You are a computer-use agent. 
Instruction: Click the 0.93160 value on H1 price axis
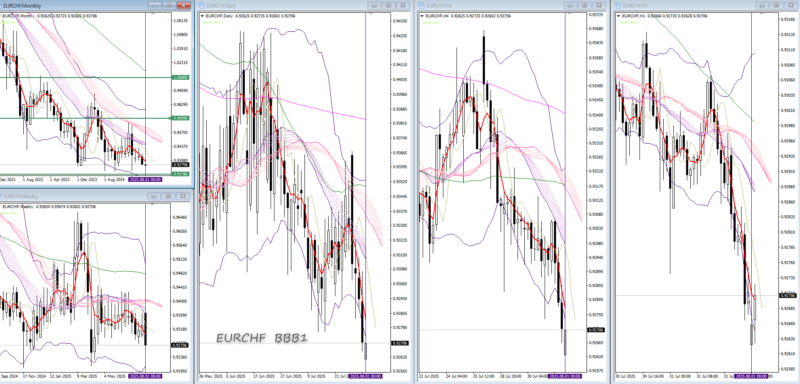788,19
